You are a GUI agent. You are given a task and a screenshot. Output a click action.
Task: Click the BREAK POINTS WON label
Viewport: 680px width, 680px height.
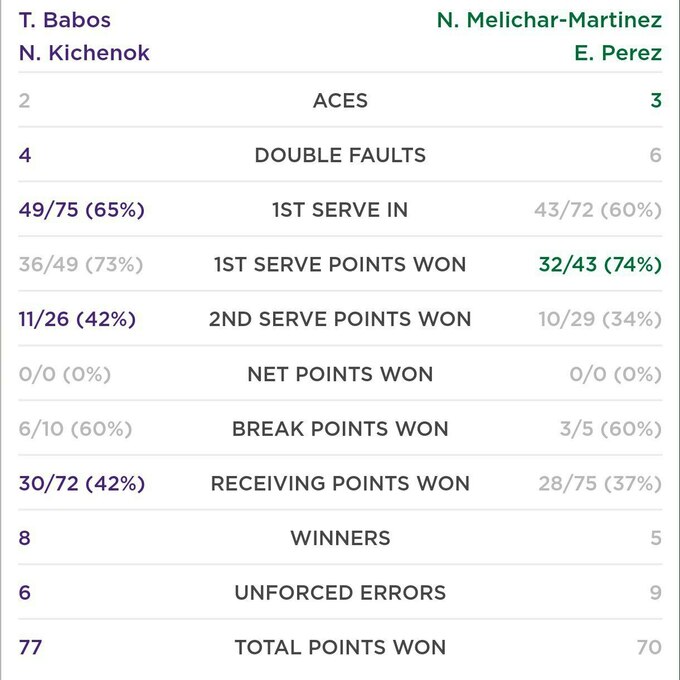coord(340,429)
